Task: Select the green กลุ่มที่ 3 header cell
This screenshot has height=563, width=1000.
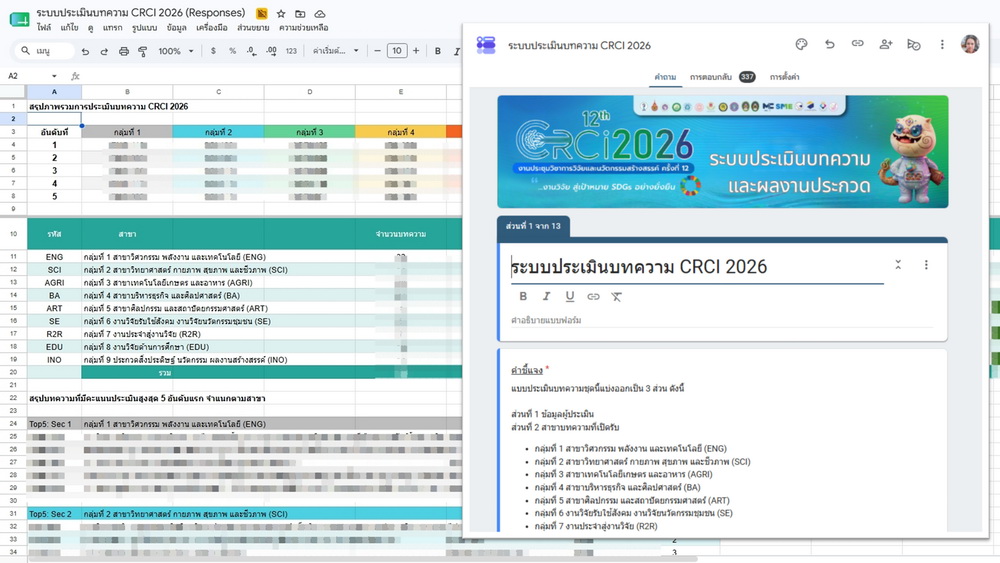Action: 309,132
